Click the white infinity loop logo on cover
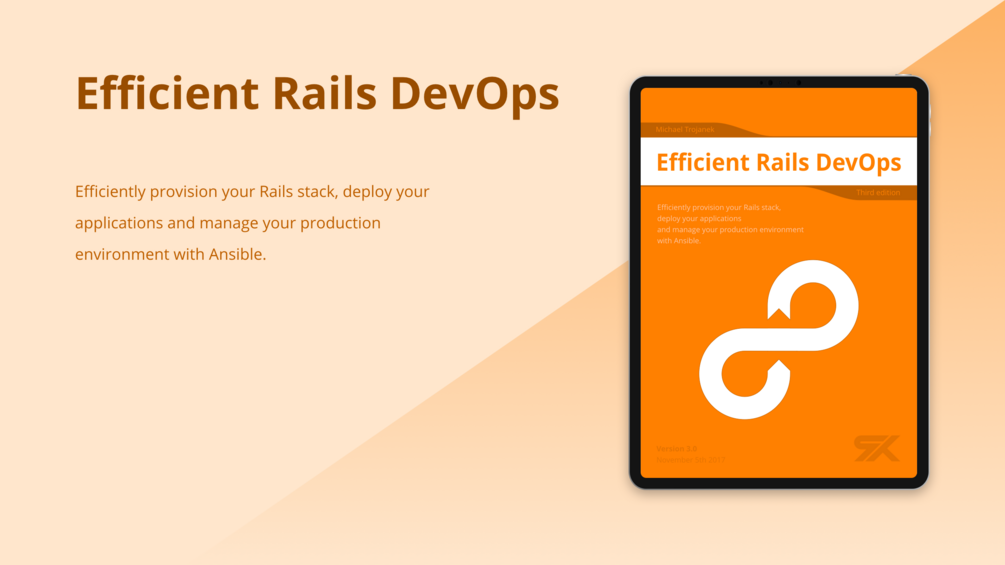Image resolution: width=1005 pixels, height=565 pixels. [779, 340]
